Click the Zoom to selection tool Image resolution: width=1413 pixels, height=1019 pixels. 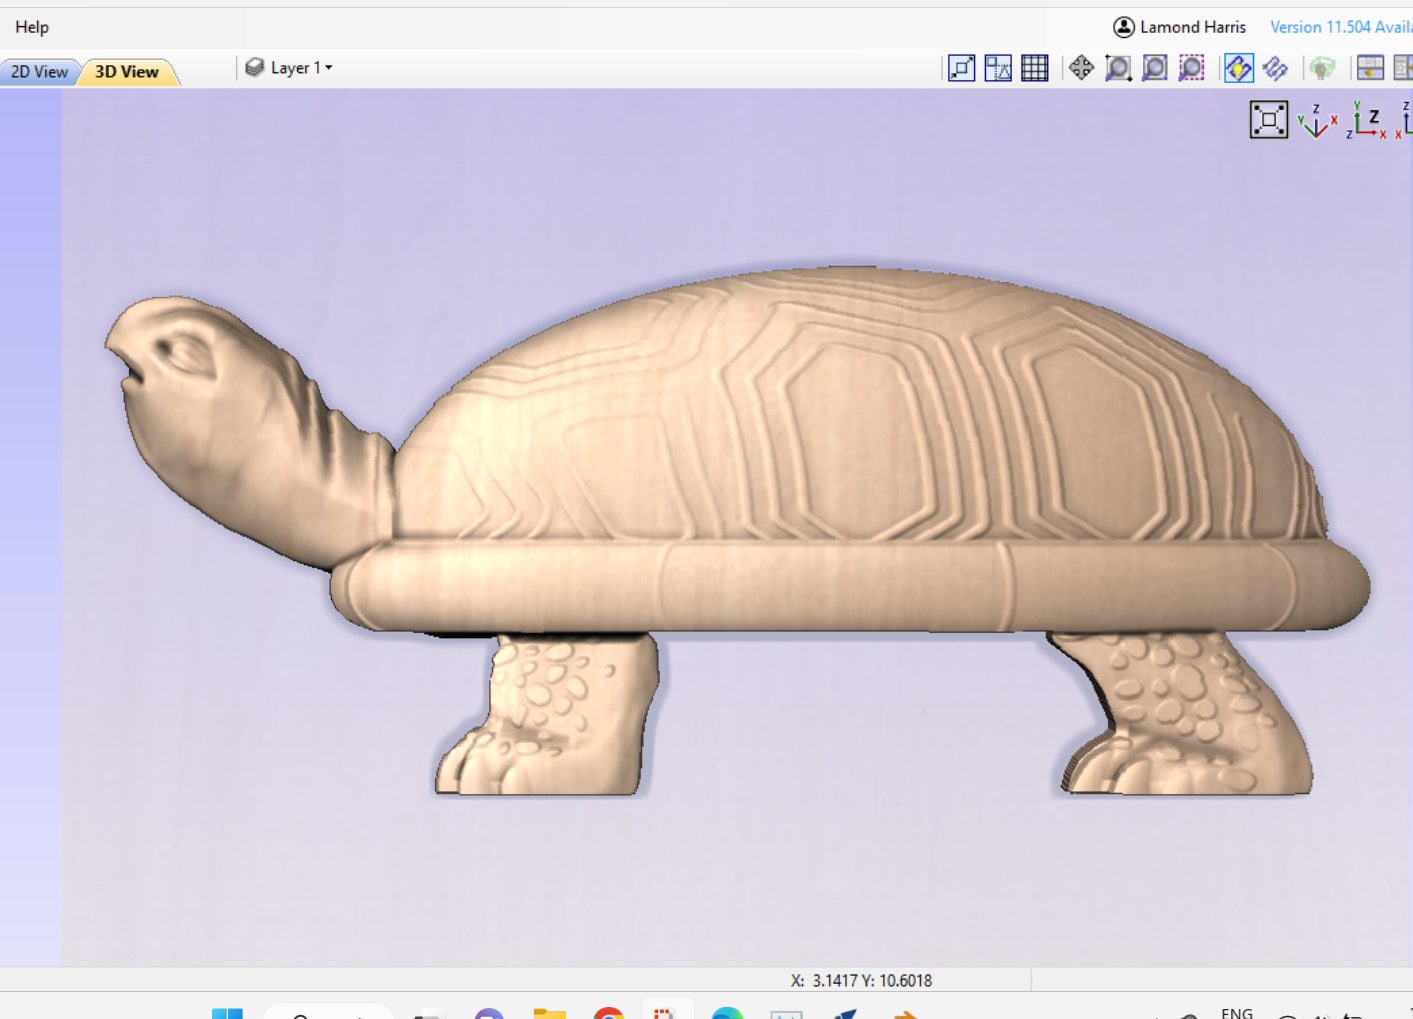1190,69
